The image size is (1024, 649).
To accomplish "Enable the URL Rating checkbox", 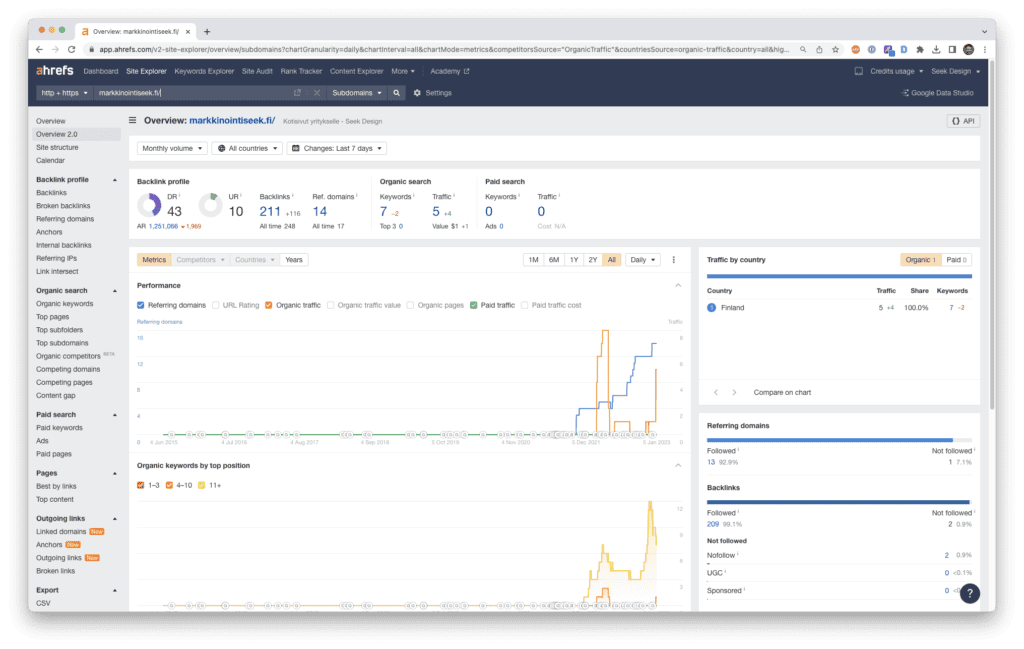I will (x=216, y=305).
